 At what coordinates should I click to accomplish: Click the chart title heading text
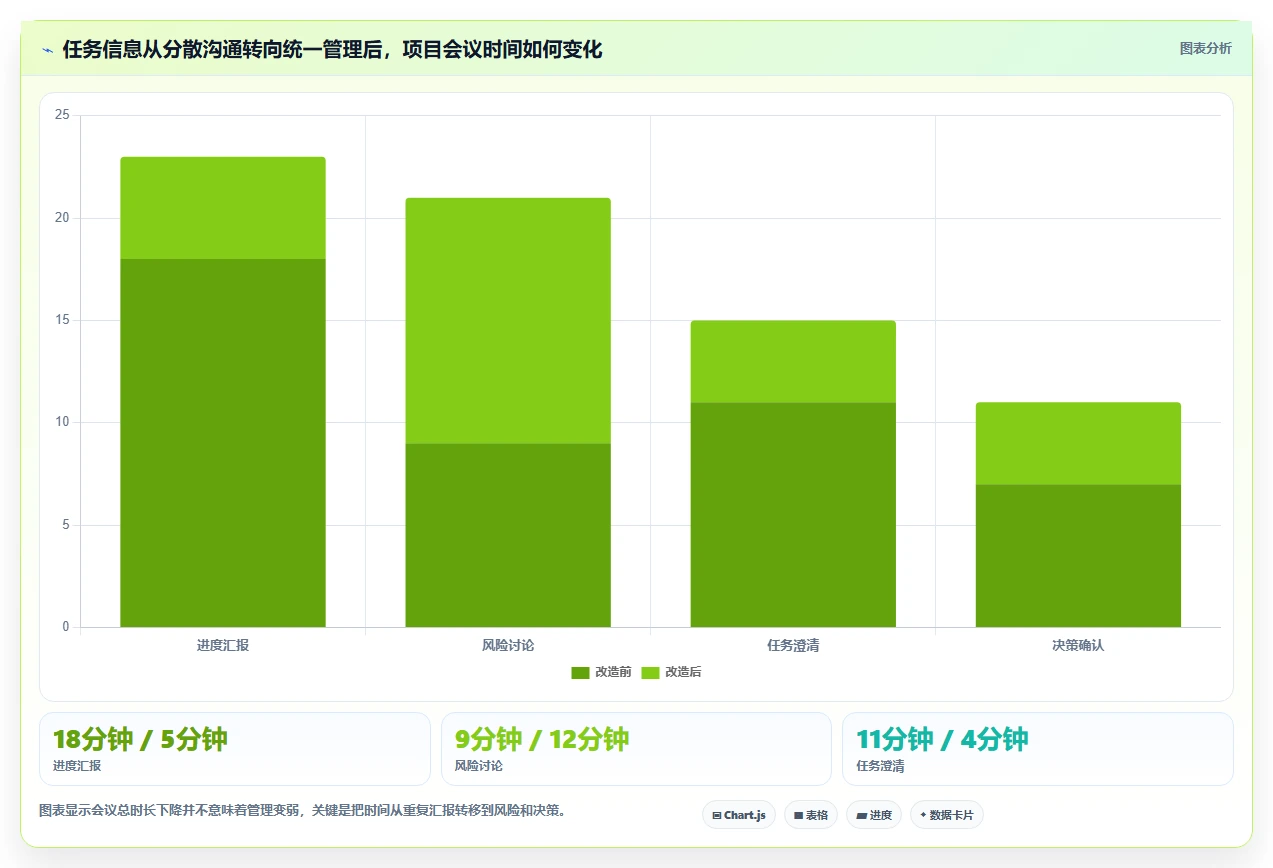(332, 50)
